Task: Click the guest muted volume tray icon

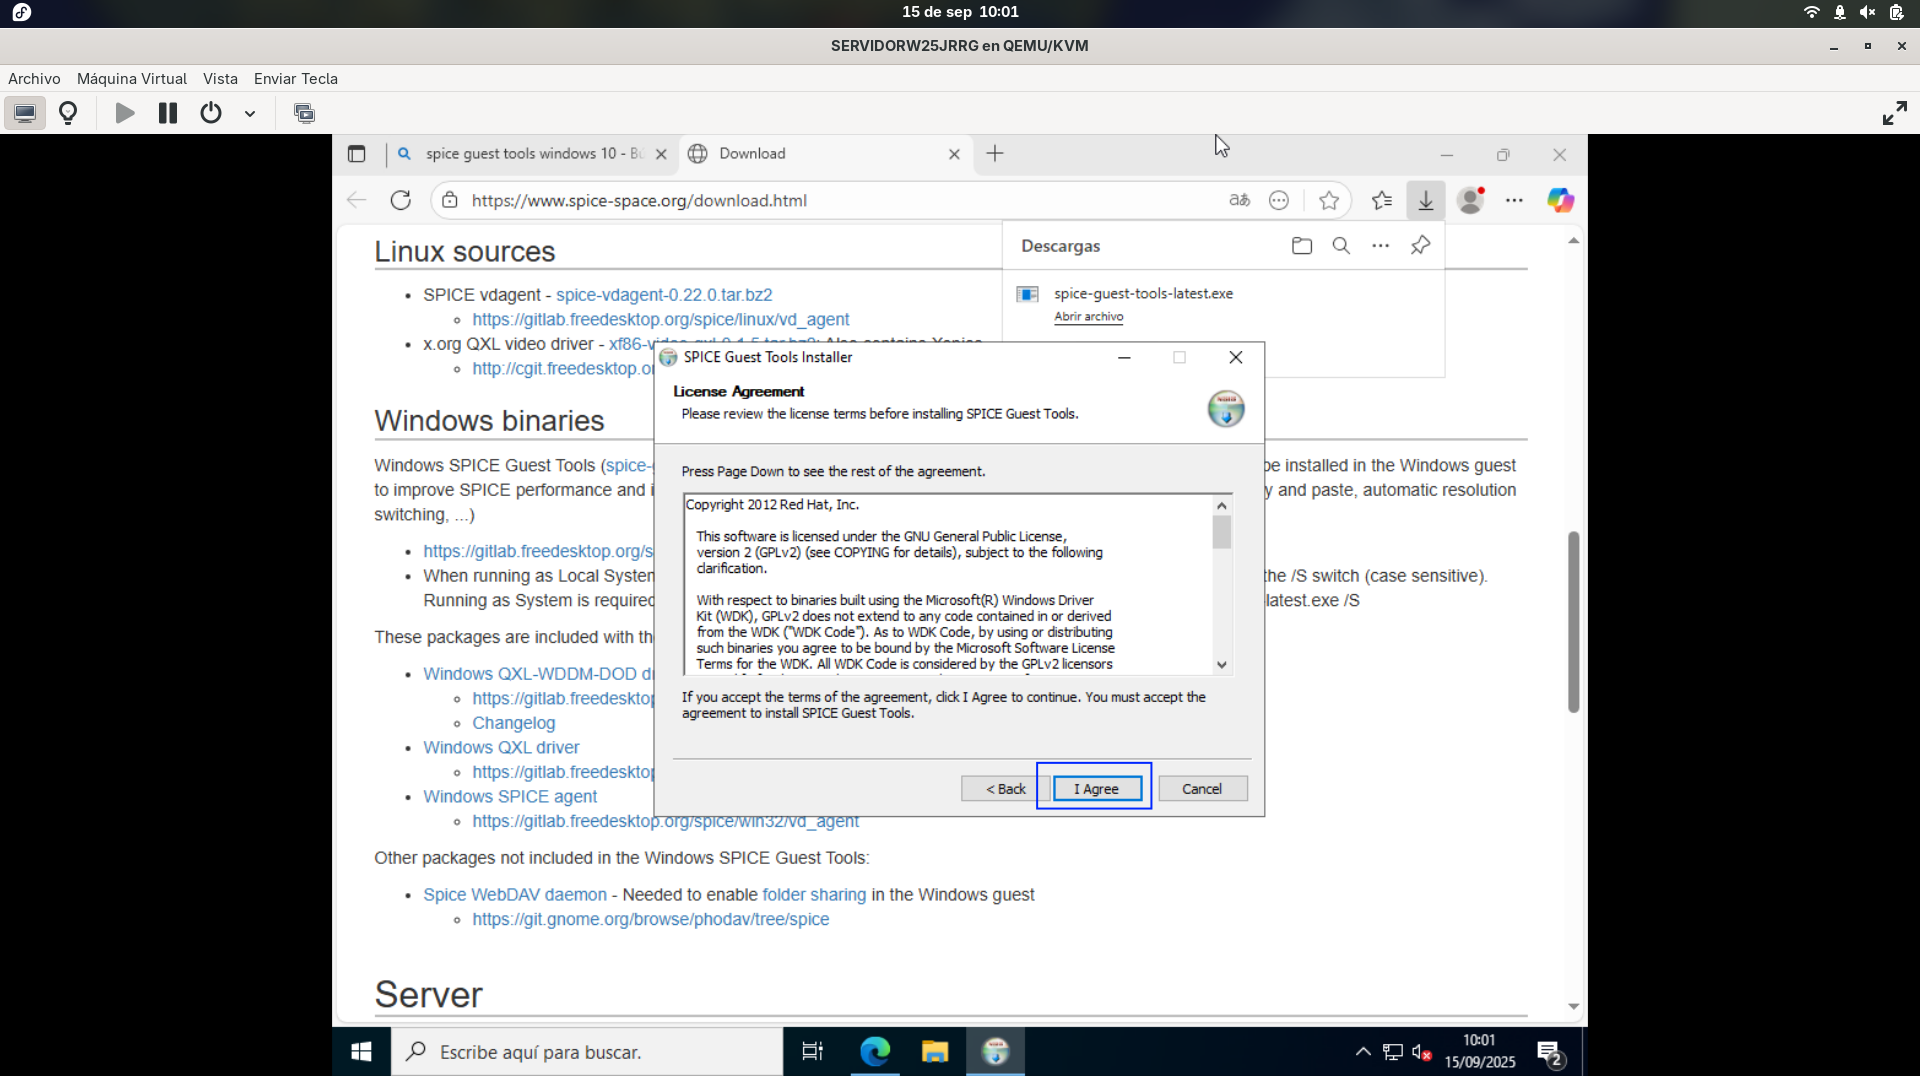Action: (x=1421, y=1052)
